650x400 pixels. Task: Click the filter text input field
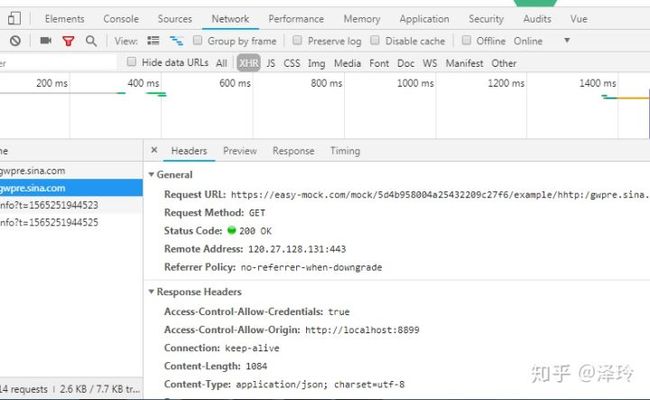click(x=58, y=63)
